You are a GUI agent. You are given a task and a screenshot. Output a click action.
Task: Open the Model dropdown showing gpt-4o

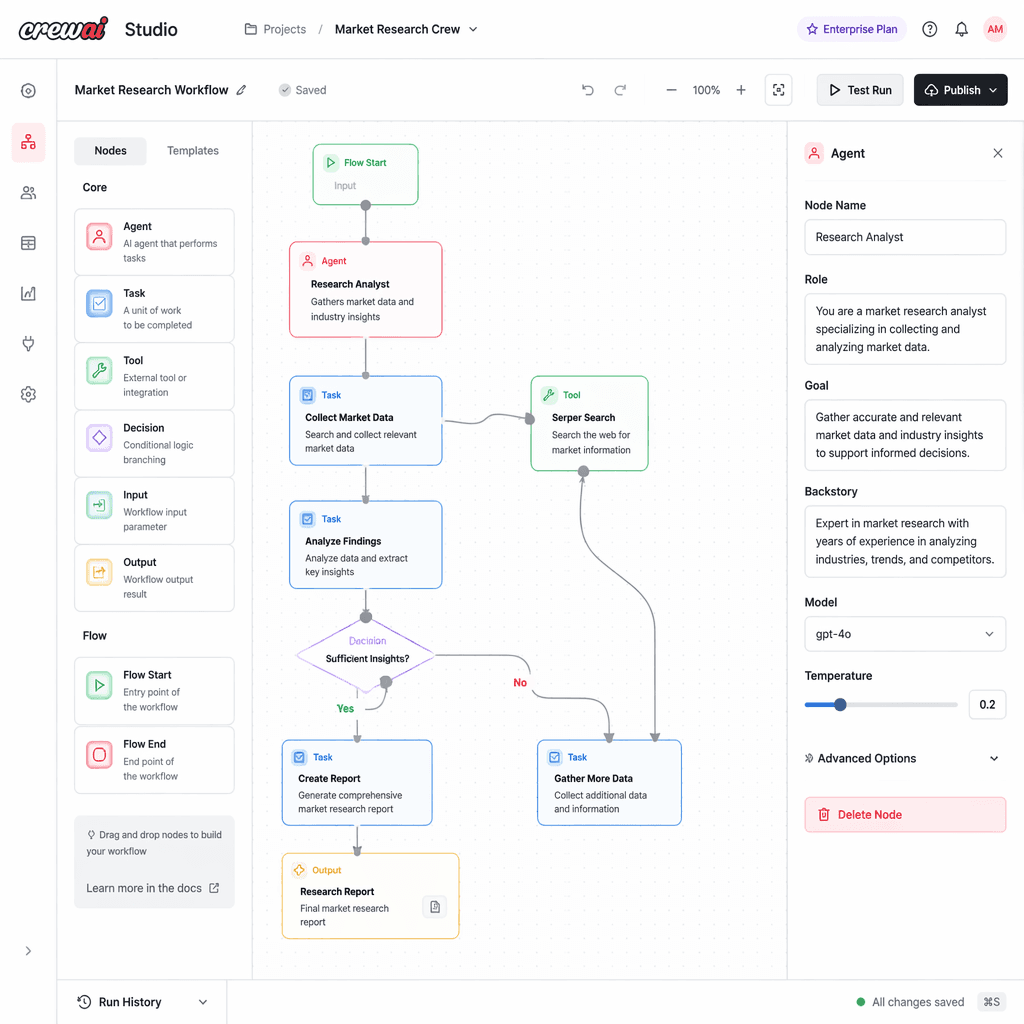click(905, 634)
